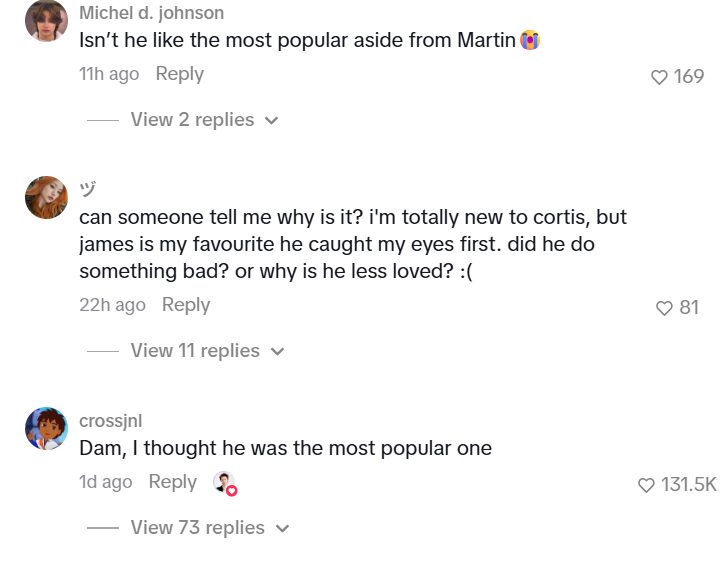Open the Michel d. johnson username link
Viewport: 724px width, 562px height.
(x=151, y=13)
